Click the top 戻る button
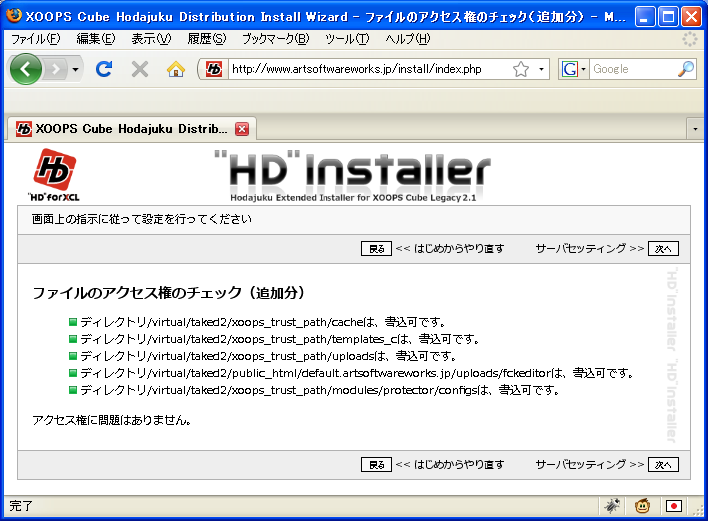This screenshot has height=521, width=708. 376,249
